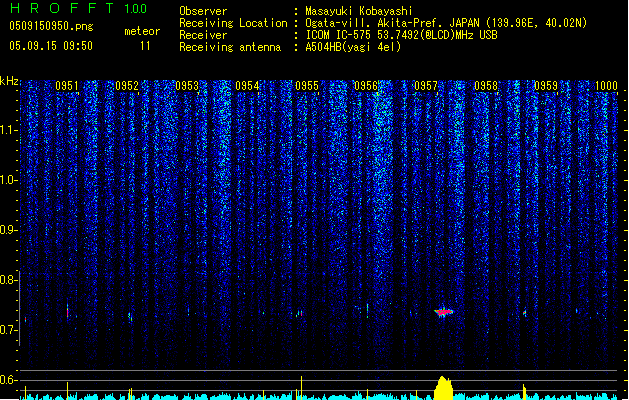Click the 1.0 kHz axis label
Image resolution: width=629 pixels, height=400 pixels.
click(x=8, y=180)
